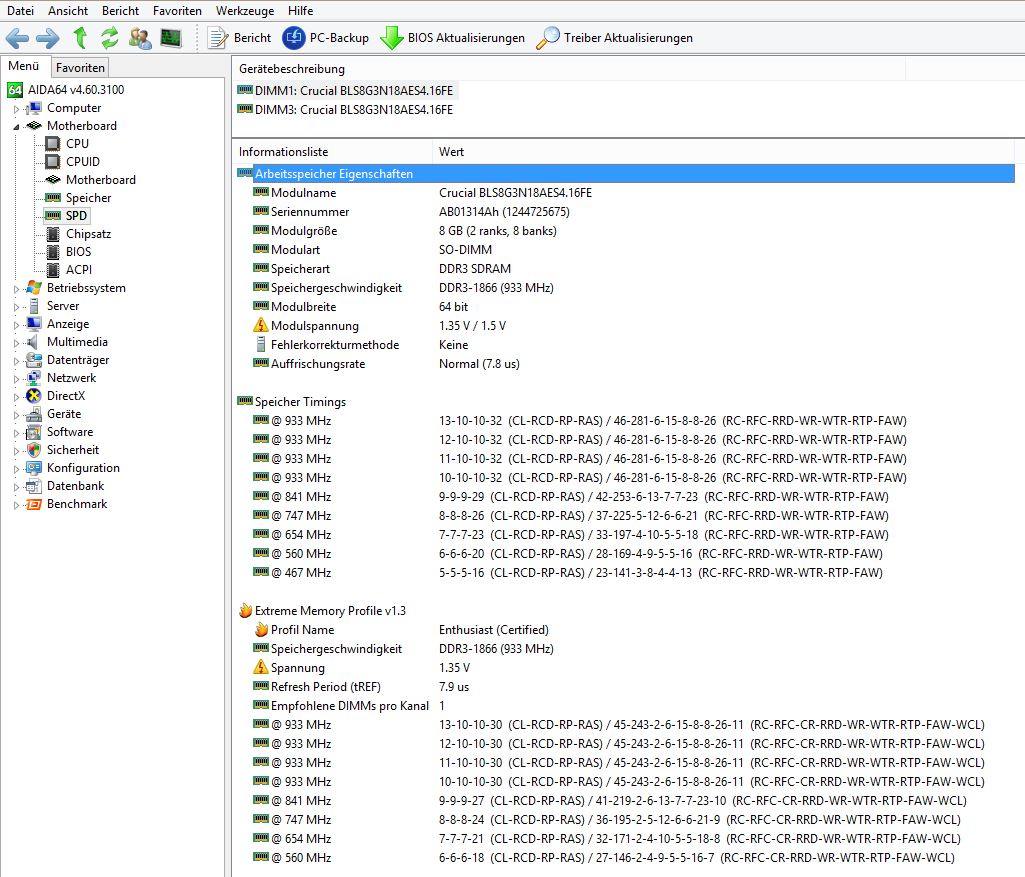Click the Konfiguration tree icon

(x=33, y=468)
